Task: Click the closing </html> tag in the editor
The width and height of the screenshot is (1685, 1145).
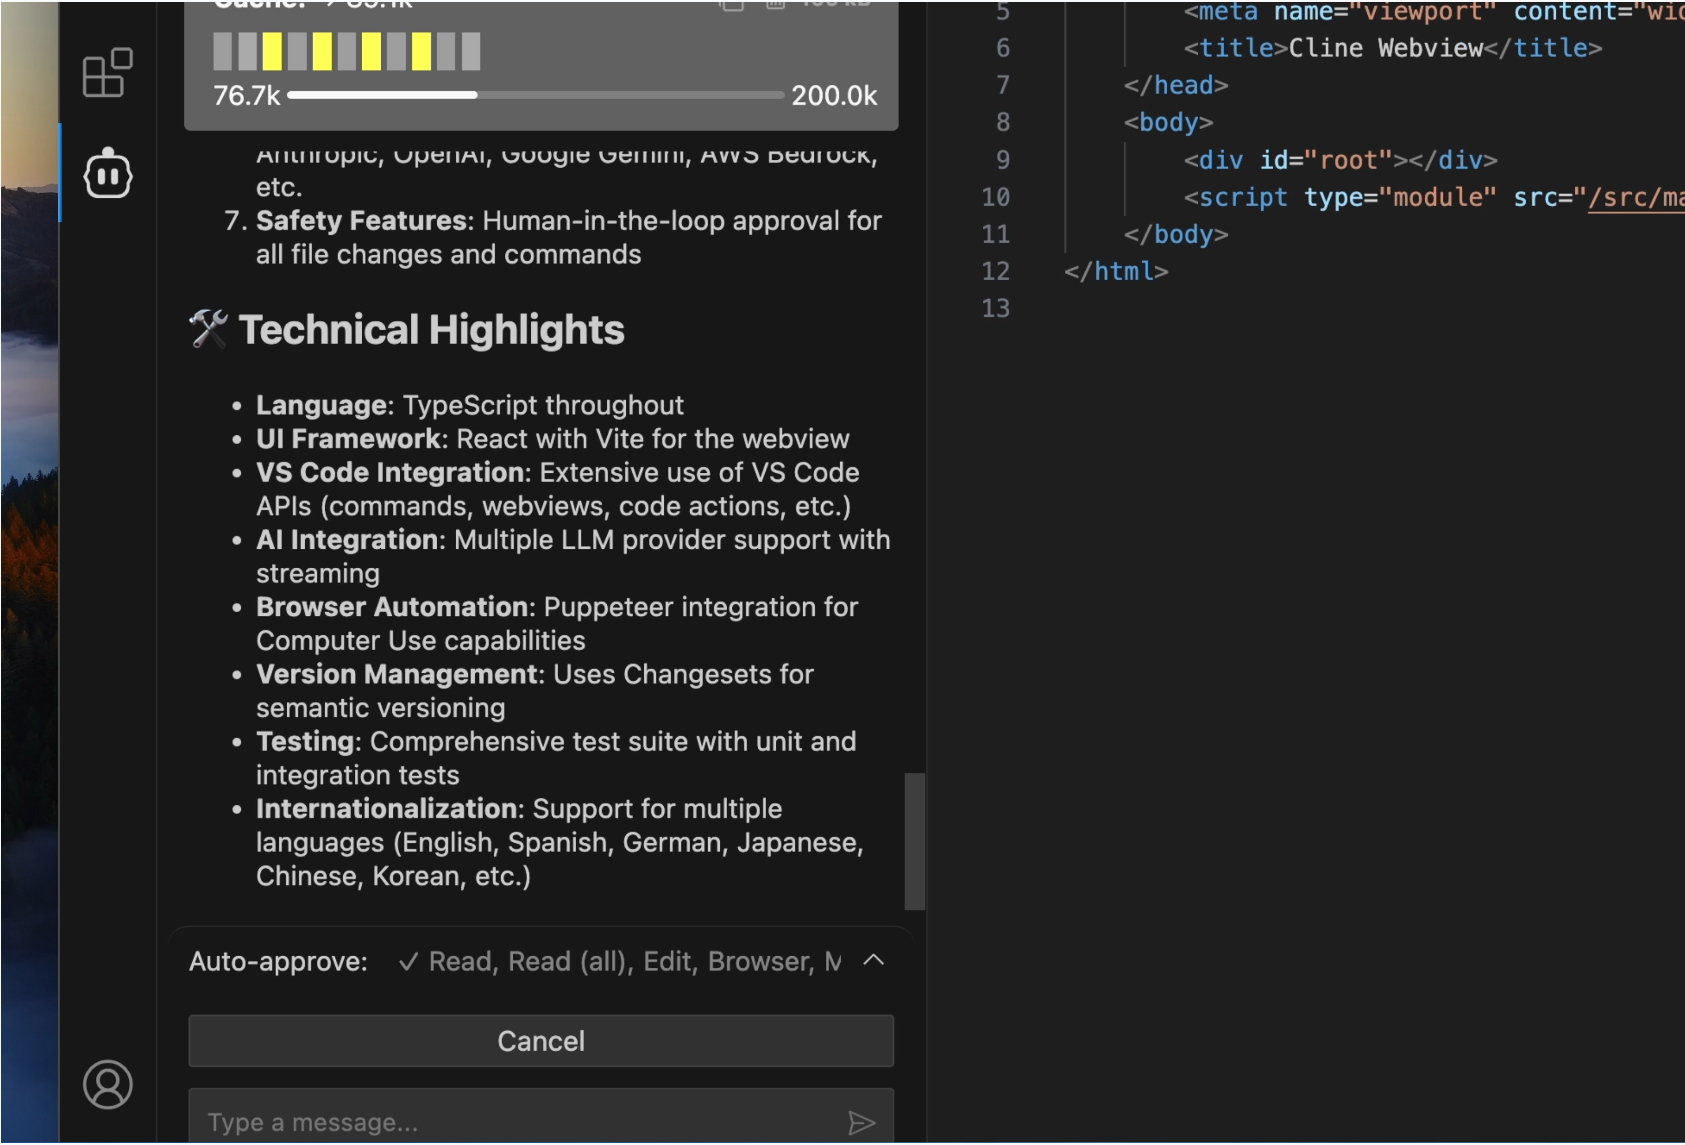Action: click(1116, 271)
